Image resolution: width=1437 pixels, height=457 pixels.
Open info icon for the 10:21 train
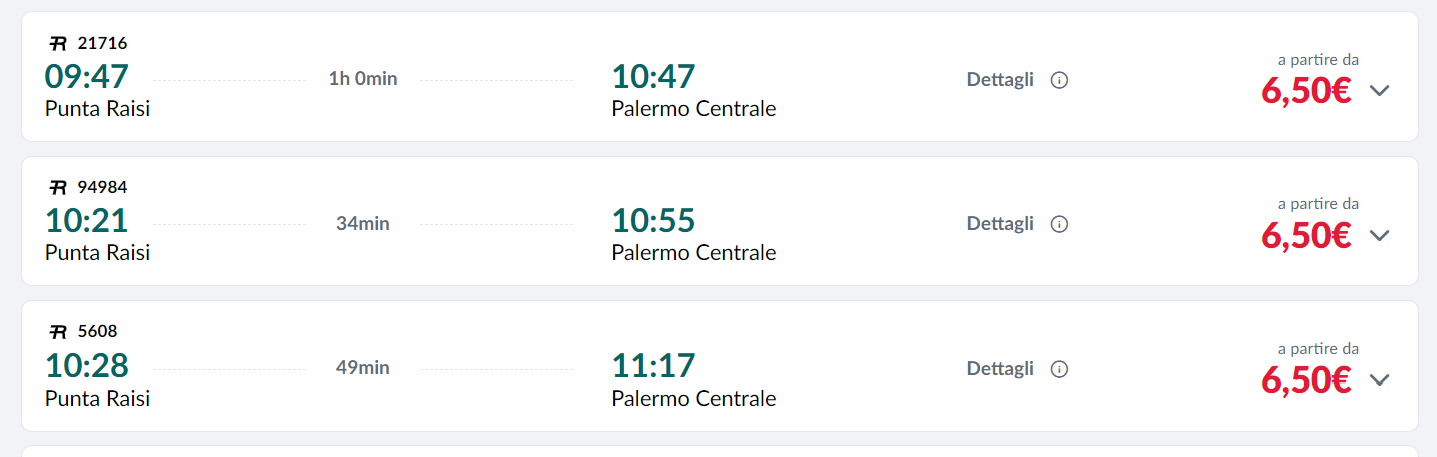1060,225
